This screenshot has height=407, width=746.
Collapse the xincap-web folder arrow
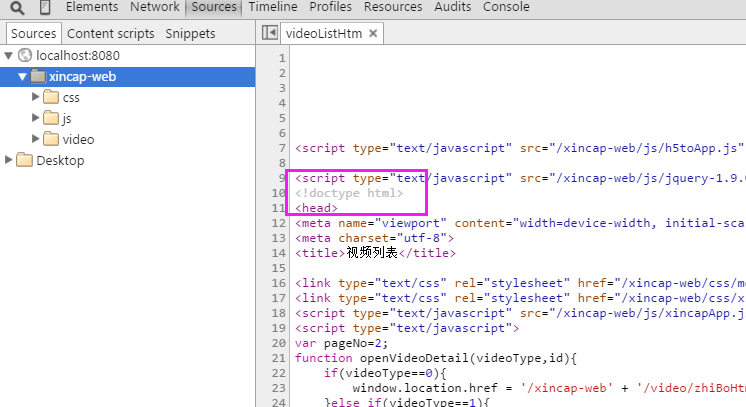click(22, 77)
